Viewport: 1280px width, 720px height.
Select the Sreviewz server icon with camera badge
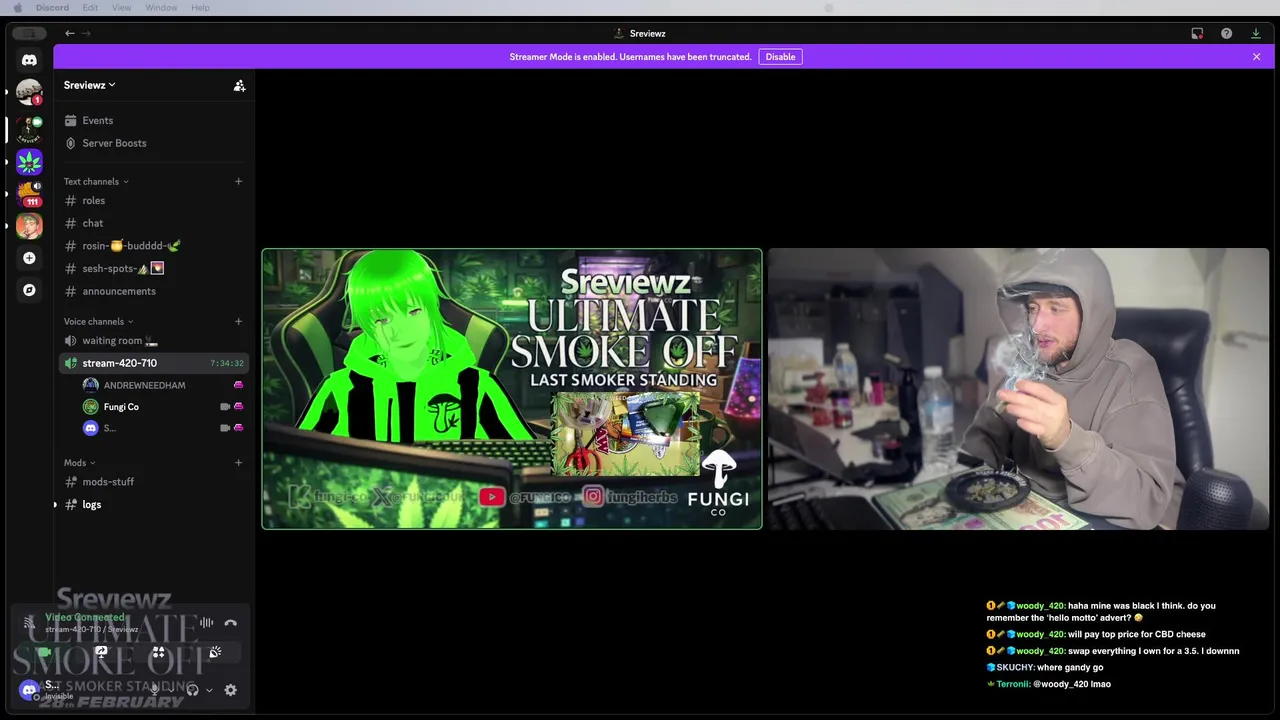[x=29, y=128]
